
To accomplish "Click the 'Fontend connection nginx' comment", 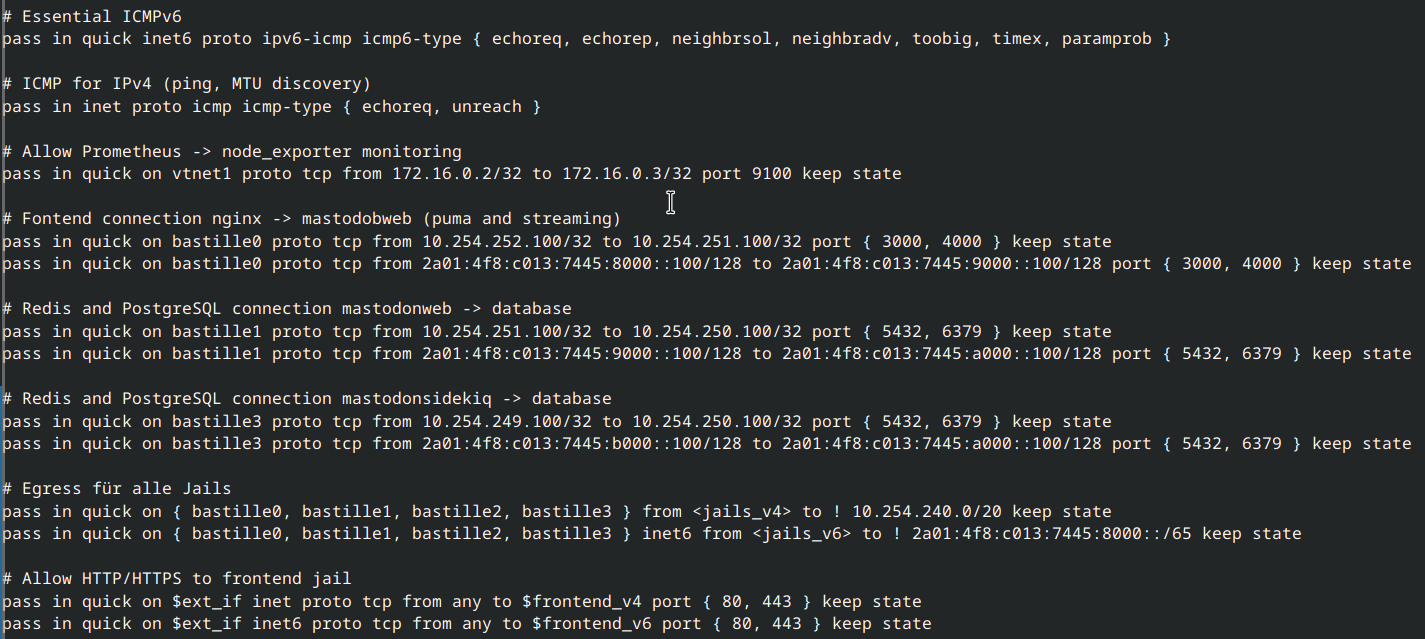I will [311, 219].
